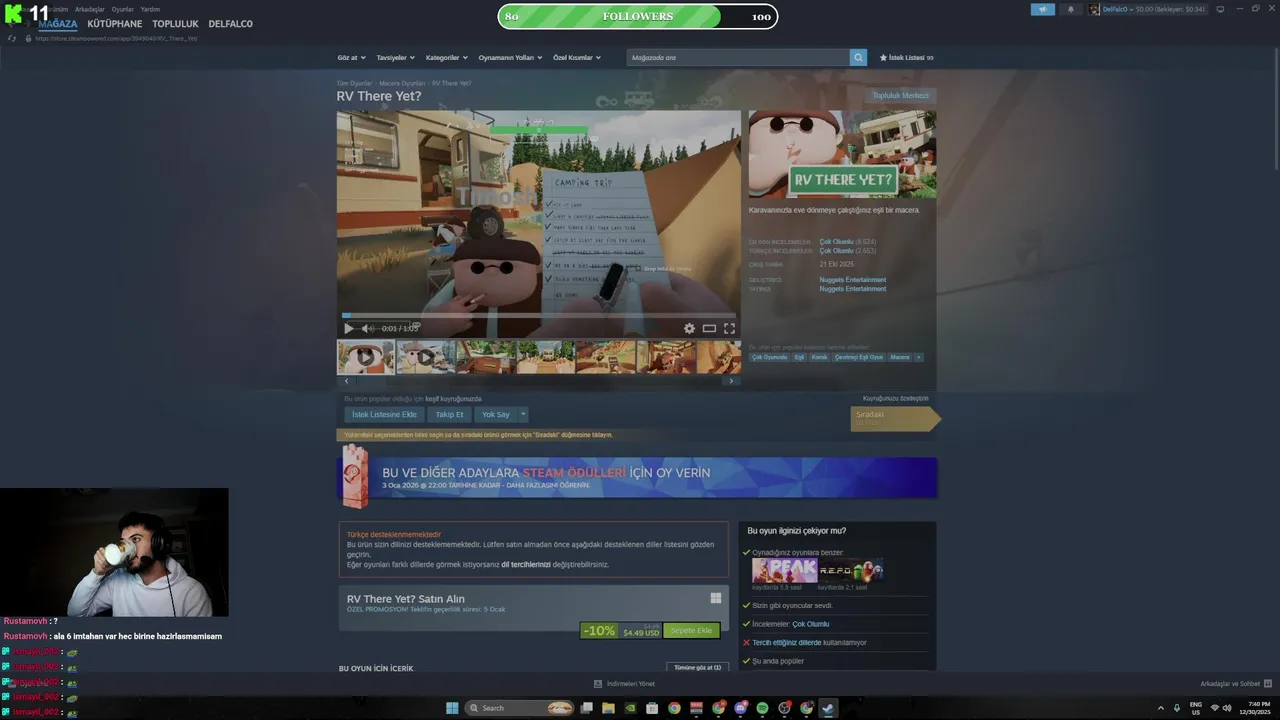The height and width of the screenshot is (720, 1280).
Task: Select the second video thumbnail
Action: point(426,357)
